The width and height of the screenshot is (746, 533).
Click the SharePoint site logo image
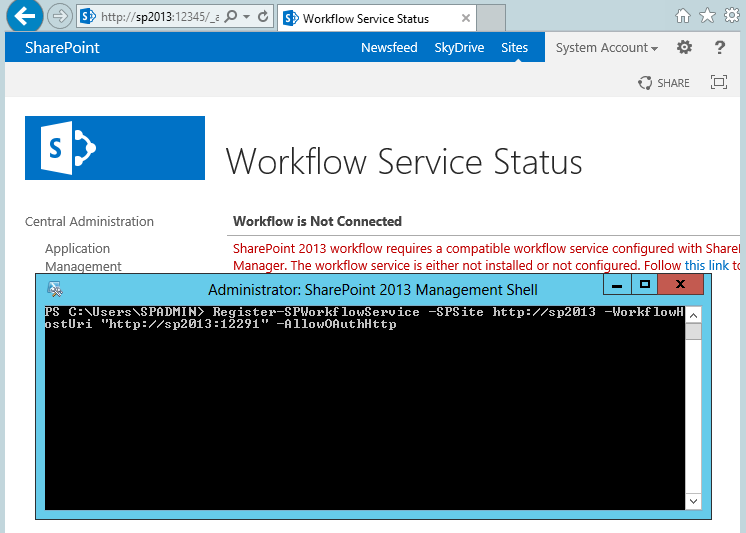tap(115, 148)
